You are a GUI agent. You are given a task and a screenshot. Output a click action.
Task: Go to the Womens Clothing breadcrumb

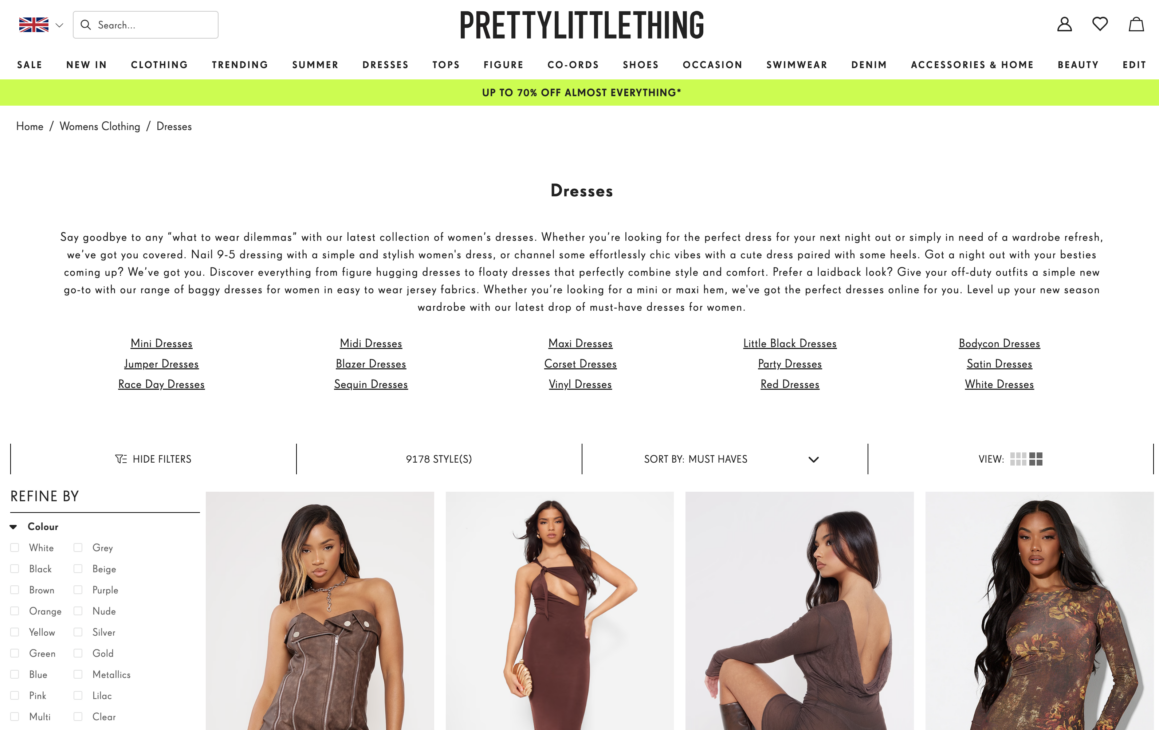point(100,126)
